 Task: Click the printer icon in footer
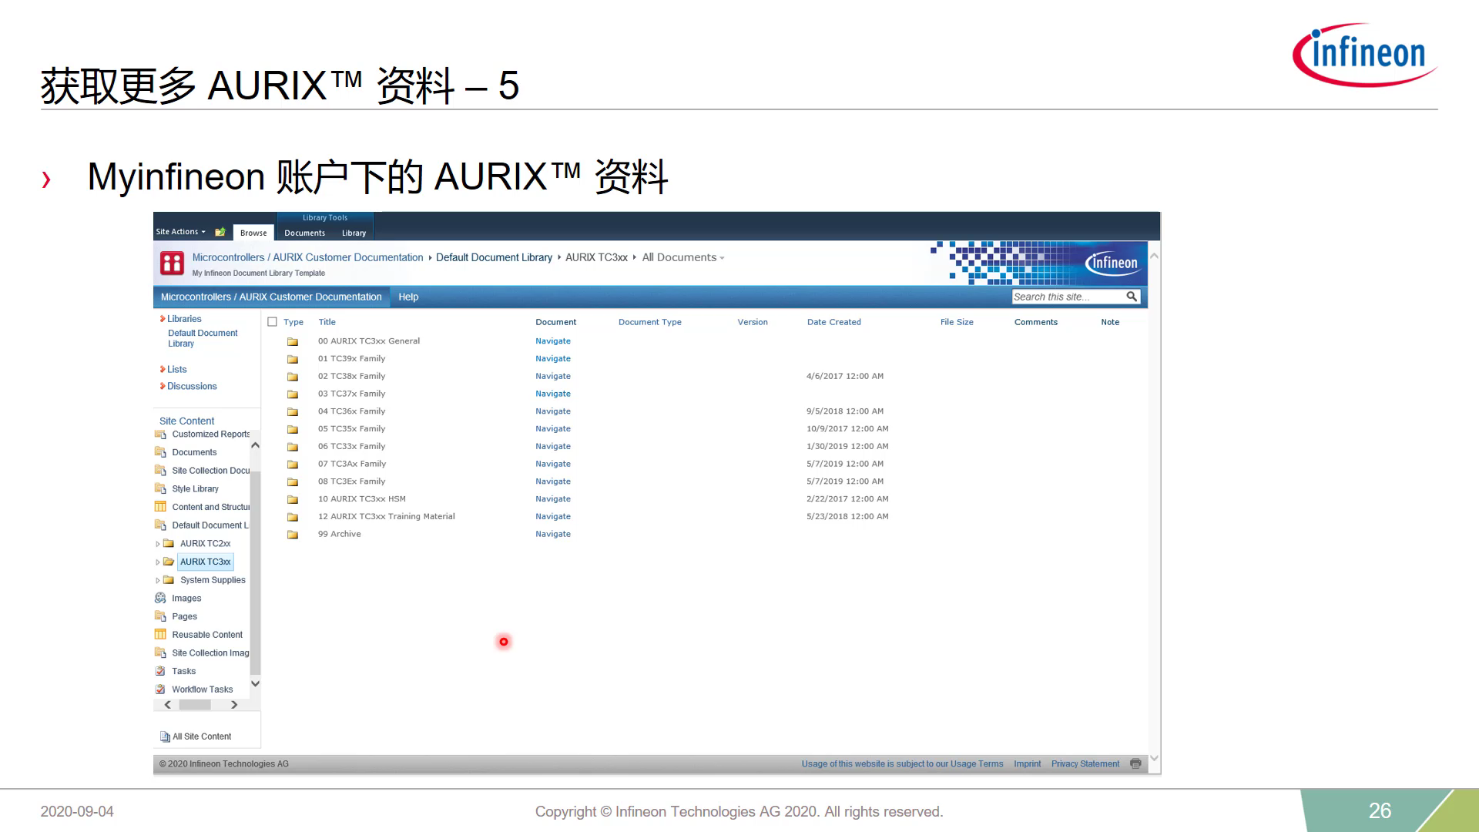(1135, 763)
